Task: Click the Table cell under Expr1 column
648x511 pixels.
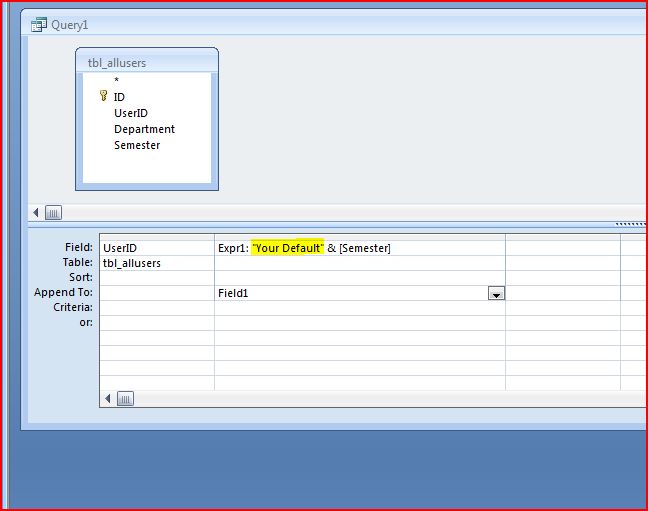Action: click(360, 263)
